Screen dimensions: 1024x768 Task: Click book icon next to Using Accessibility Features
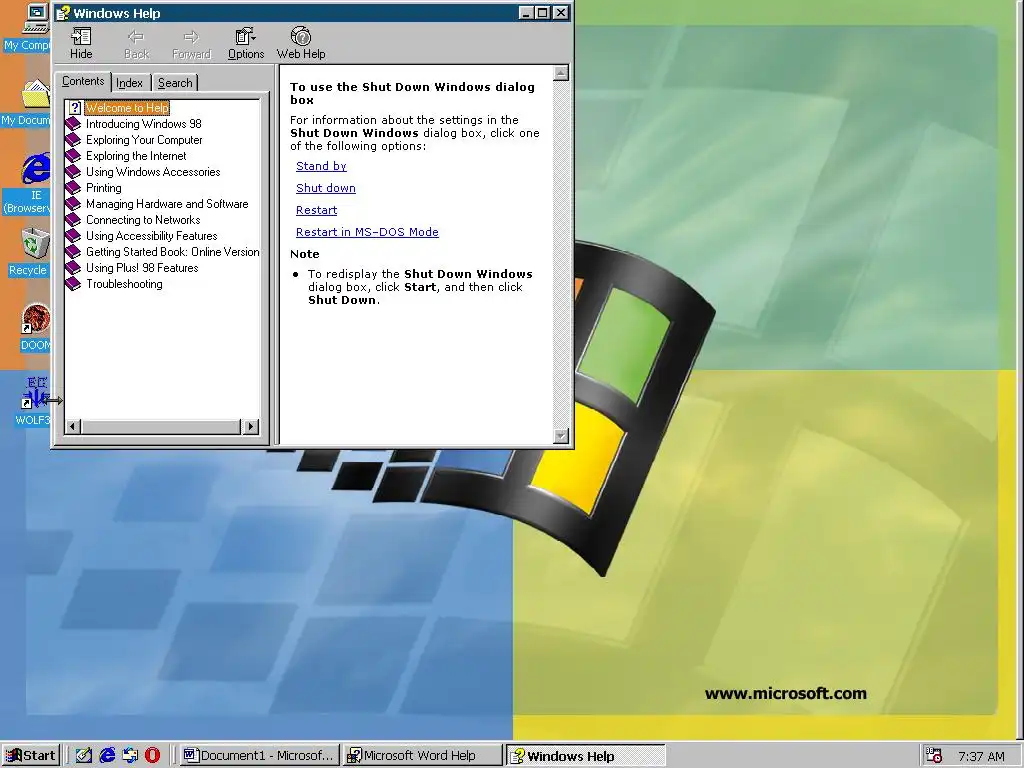pyautogui.click(x=73, y=236)
